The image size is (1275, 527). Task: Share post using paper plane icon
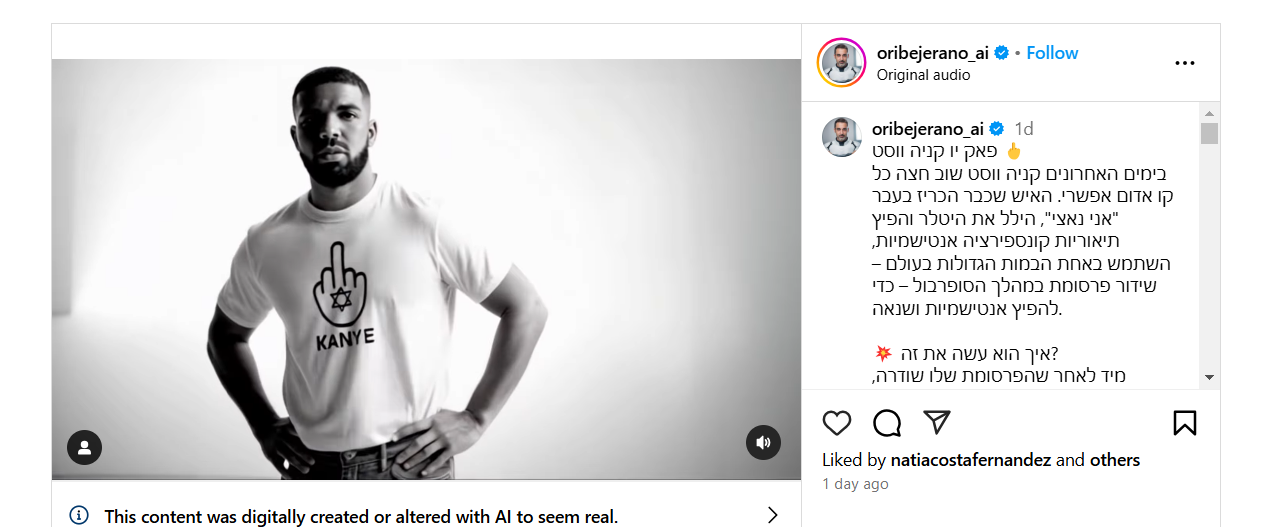[936, 422]
